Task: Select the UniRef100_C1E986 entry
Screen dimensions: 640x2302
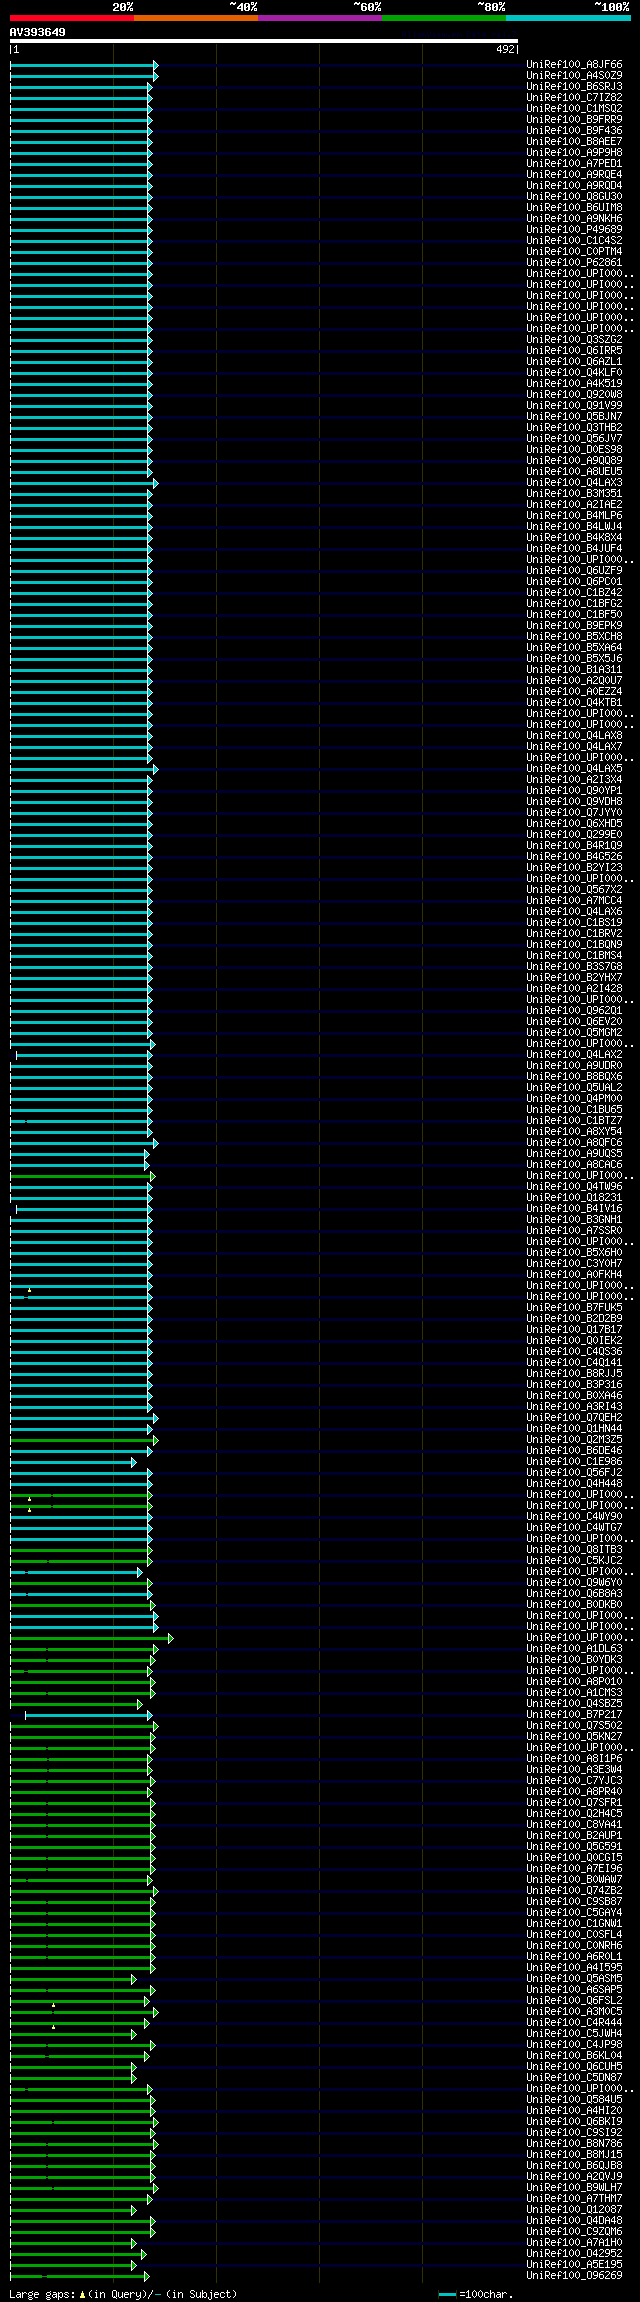Action: pos(574,1462)
